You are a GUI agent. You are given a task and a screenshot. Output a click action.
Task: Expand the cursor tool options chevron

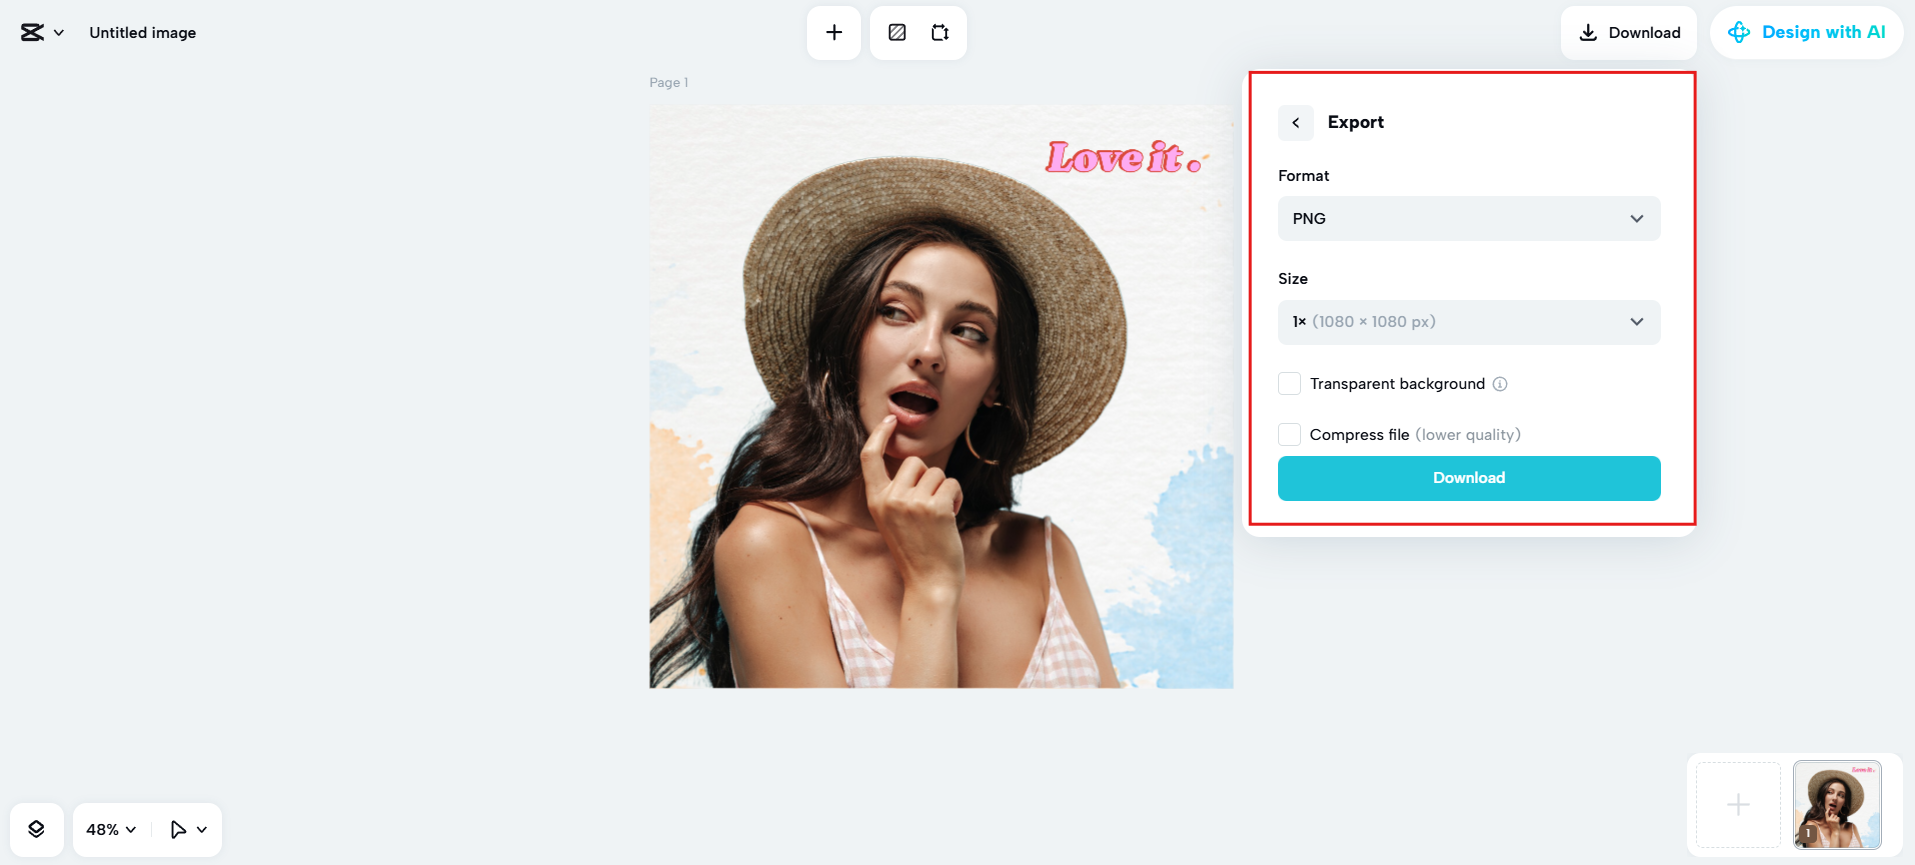point(202,829)
